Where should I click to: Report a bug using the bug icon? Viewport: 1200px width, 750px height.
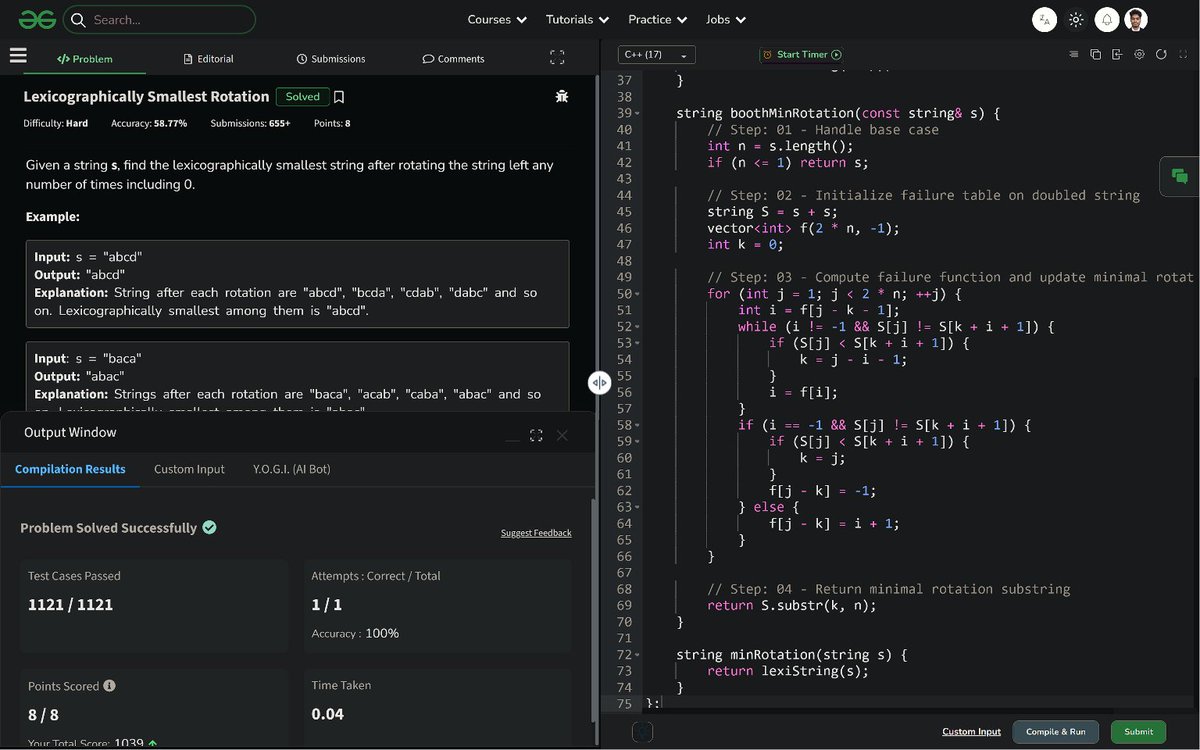[x=562, y=97]
